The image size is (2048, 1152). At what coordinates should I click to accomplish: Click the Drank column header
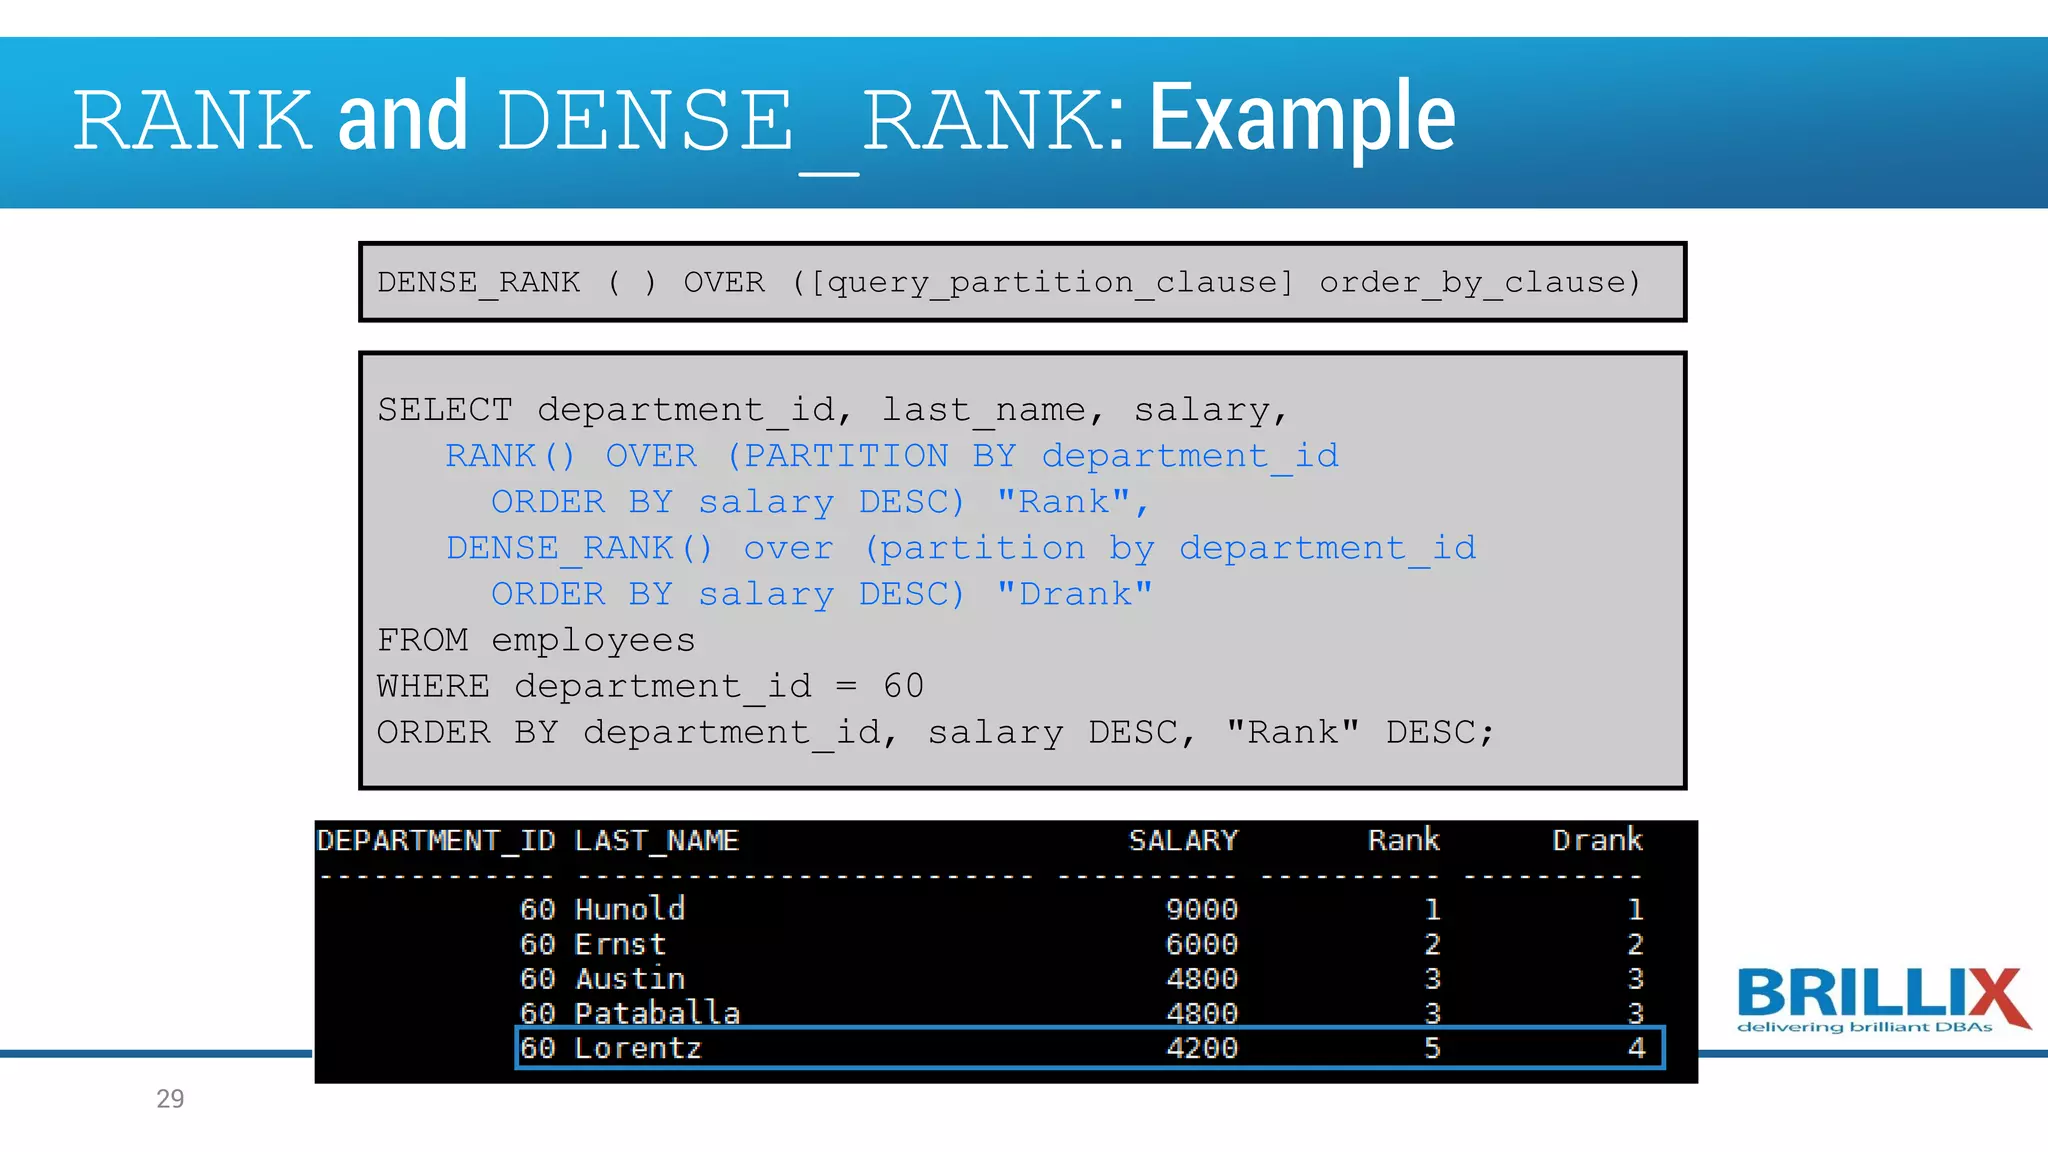[1597, 840]
